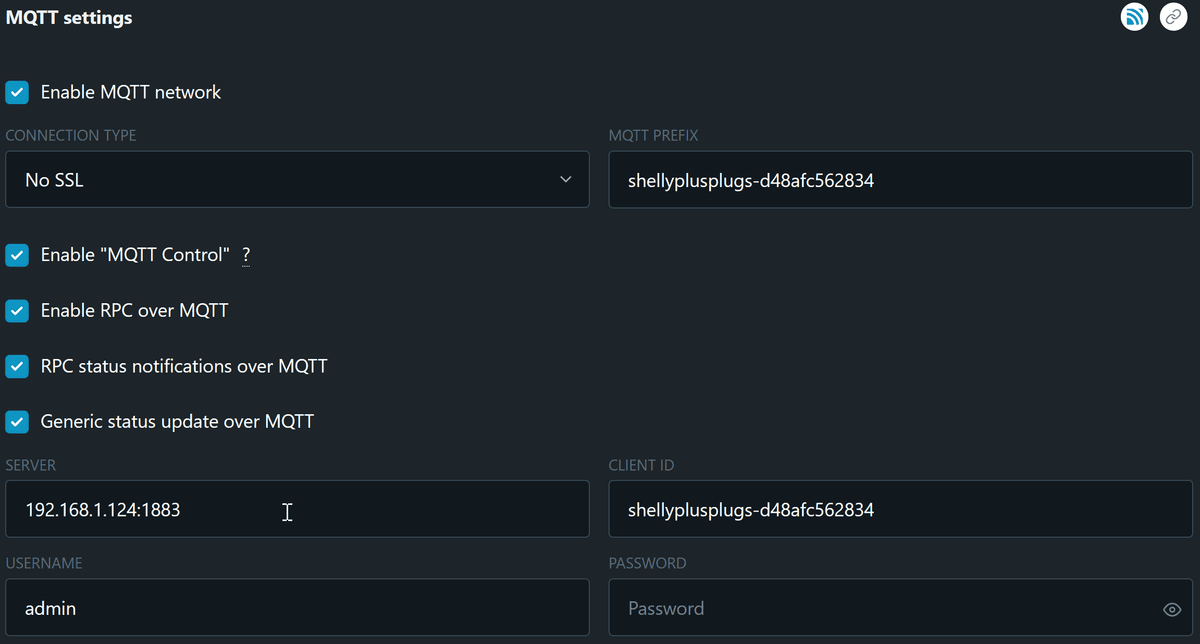
Task: Focus the Server address field
Action: (x=297, y=510)
